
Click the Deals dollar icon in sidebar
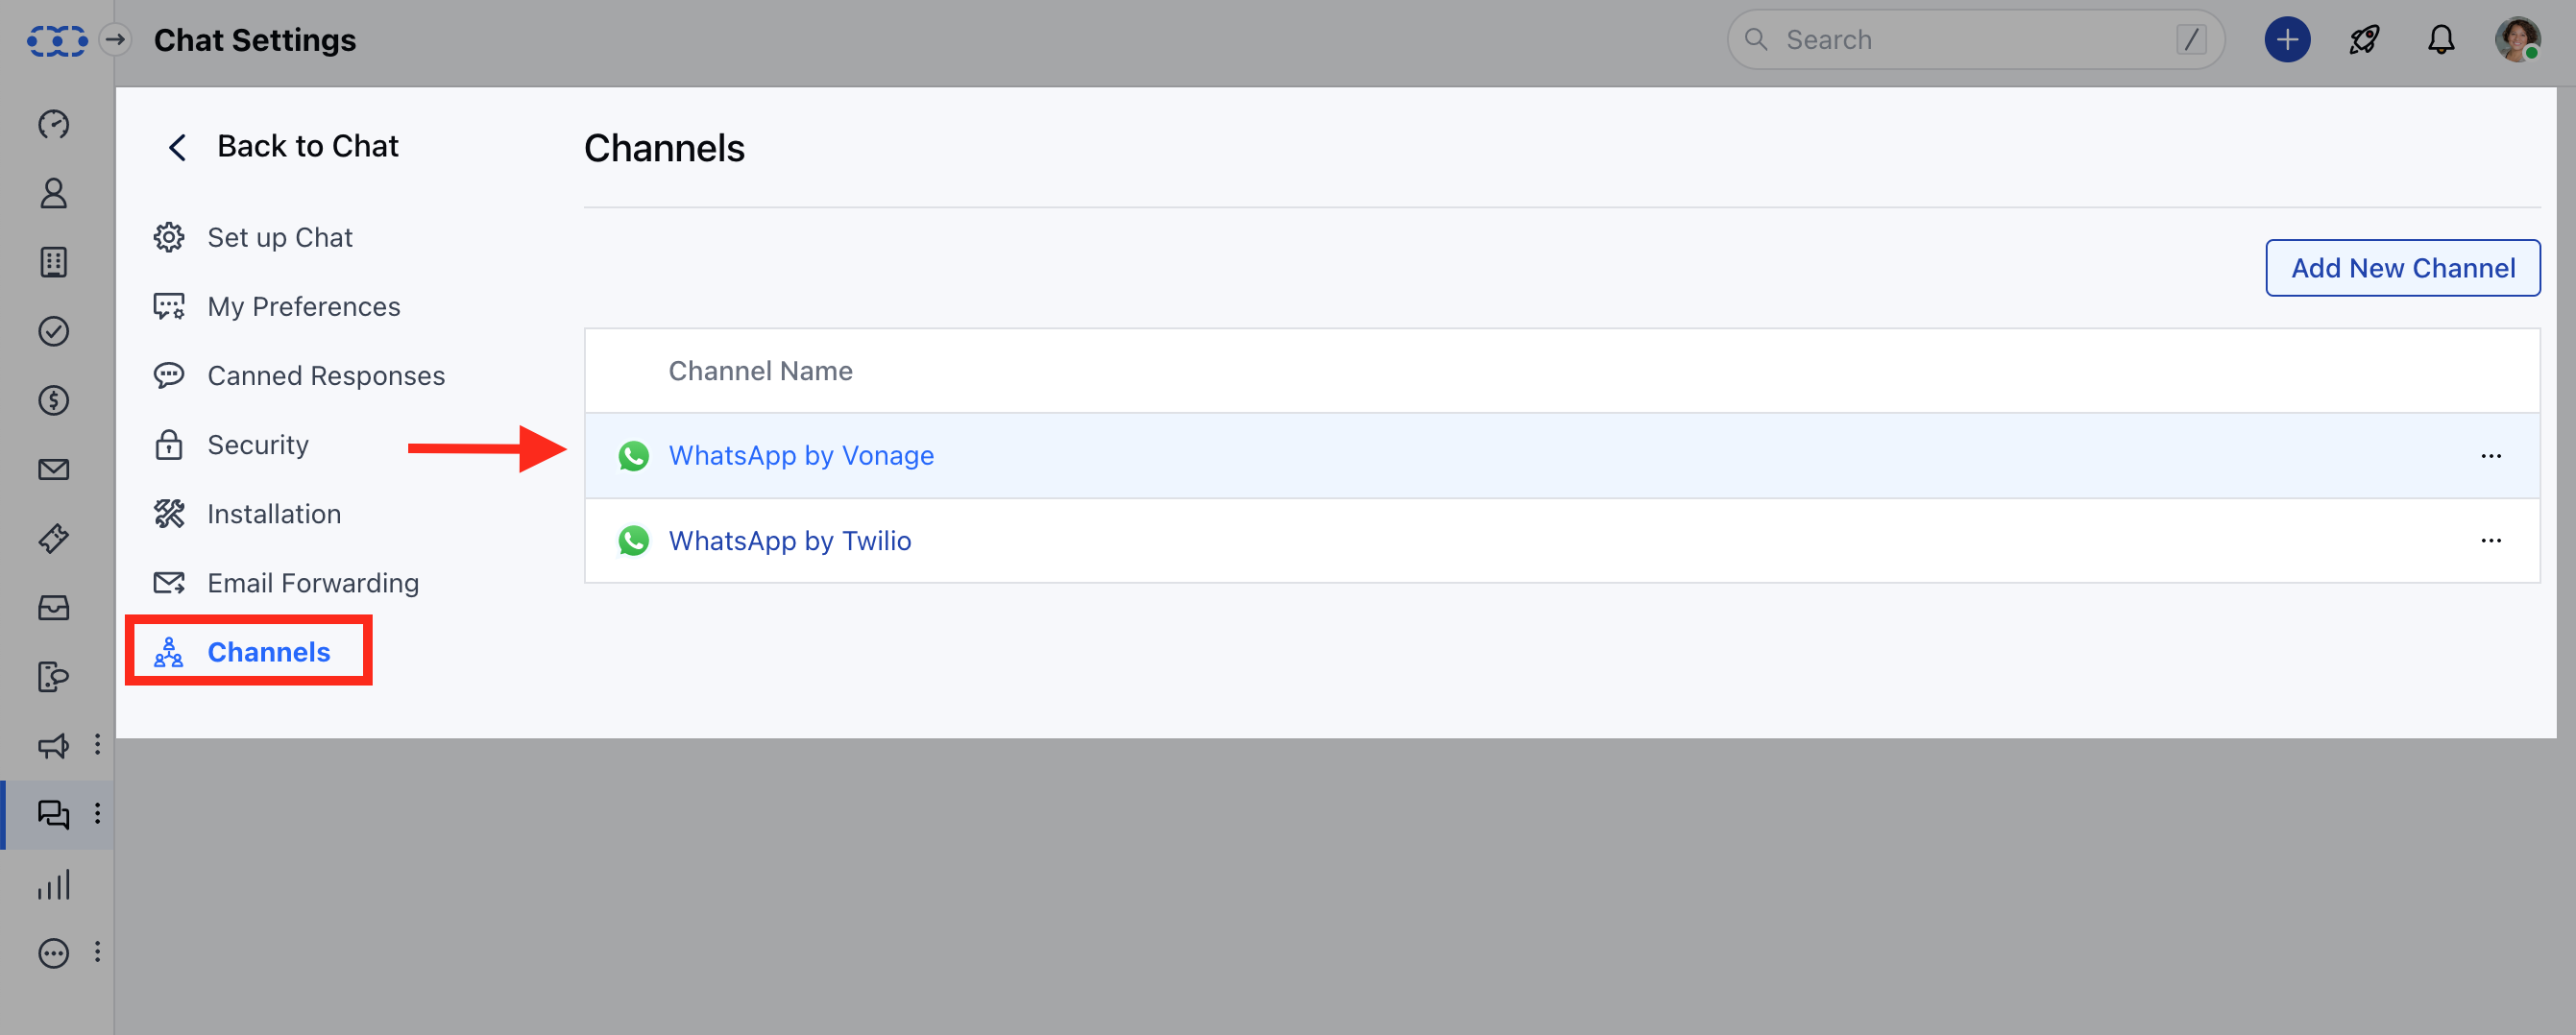53,400
